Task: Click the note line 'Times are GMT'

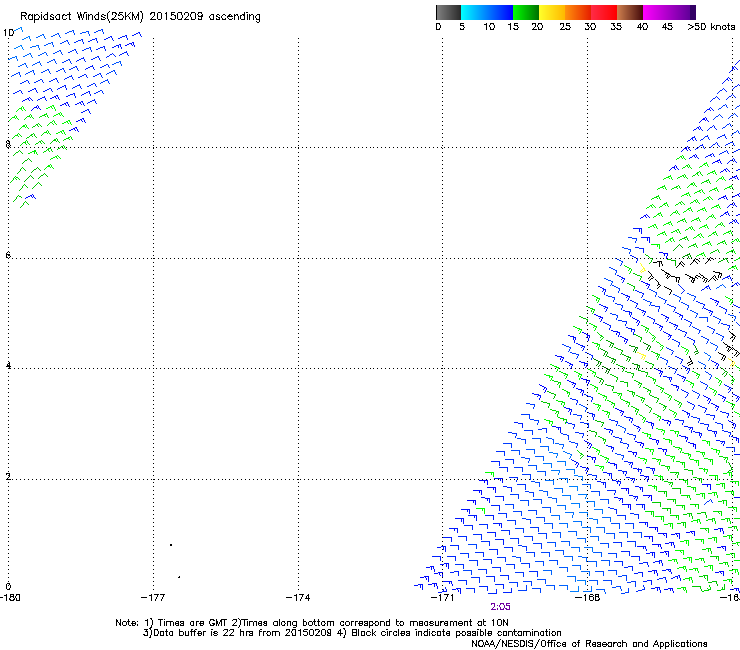Action: (193, 623)
